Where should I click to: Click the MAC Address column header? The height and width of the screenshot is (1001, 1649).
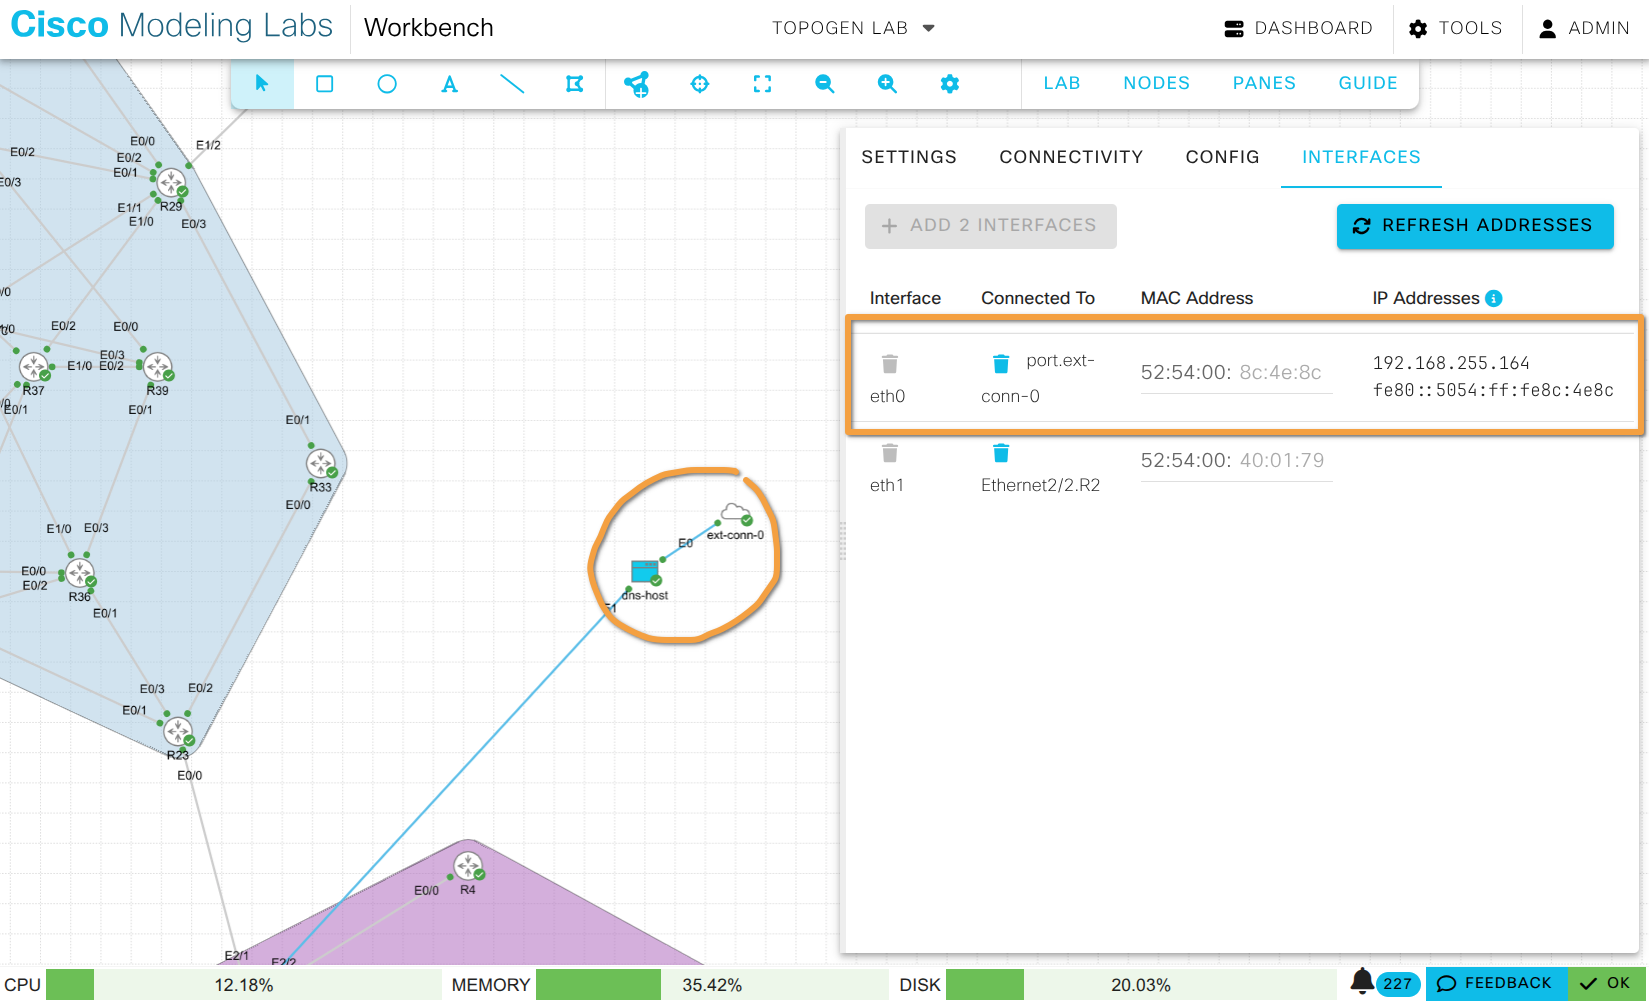coord(1197,298)
